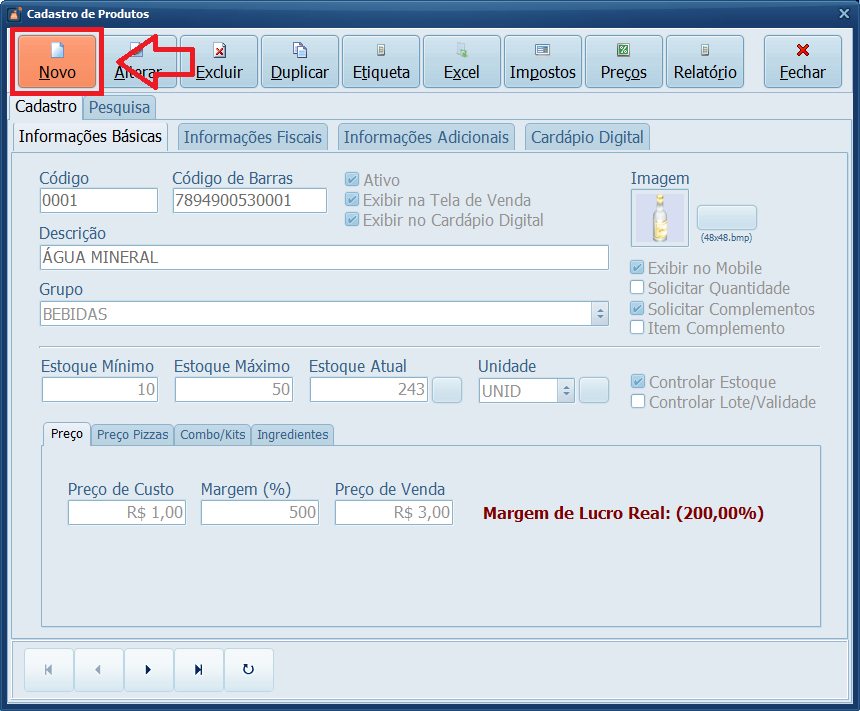Go to the next record

tap(149, 669)
